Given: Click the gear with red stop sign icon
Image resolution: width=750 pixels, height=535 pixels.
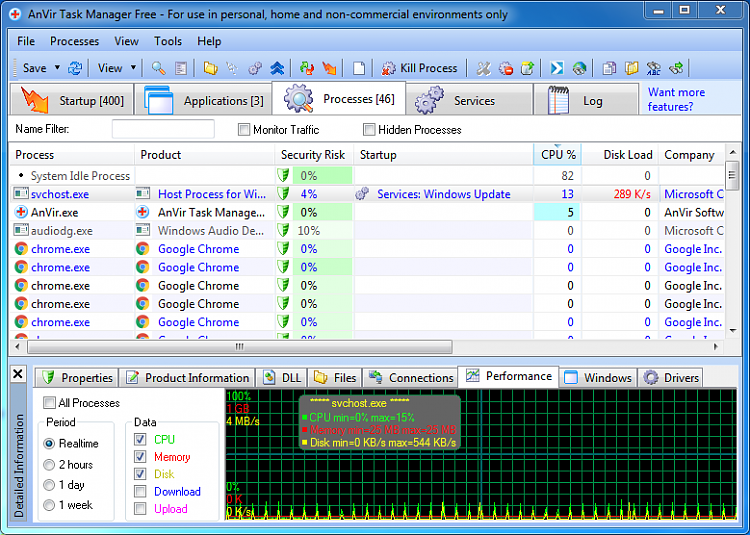Looking at the screenshot, I should point(506,68).
